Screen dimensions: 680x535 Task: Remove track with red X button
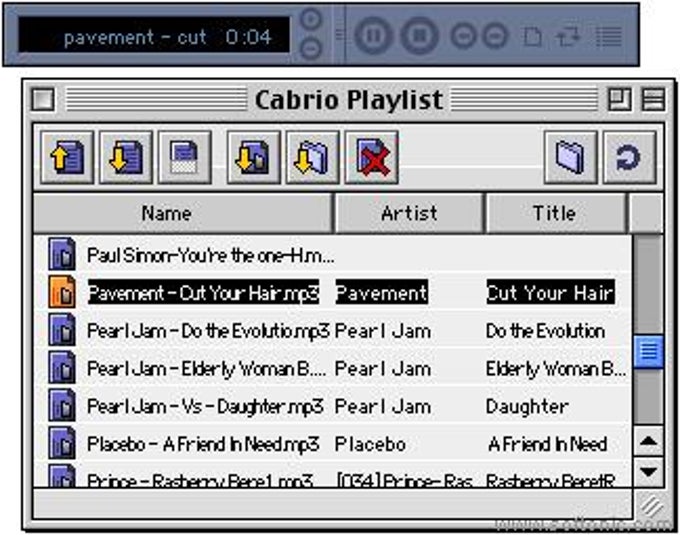point(371,157)
